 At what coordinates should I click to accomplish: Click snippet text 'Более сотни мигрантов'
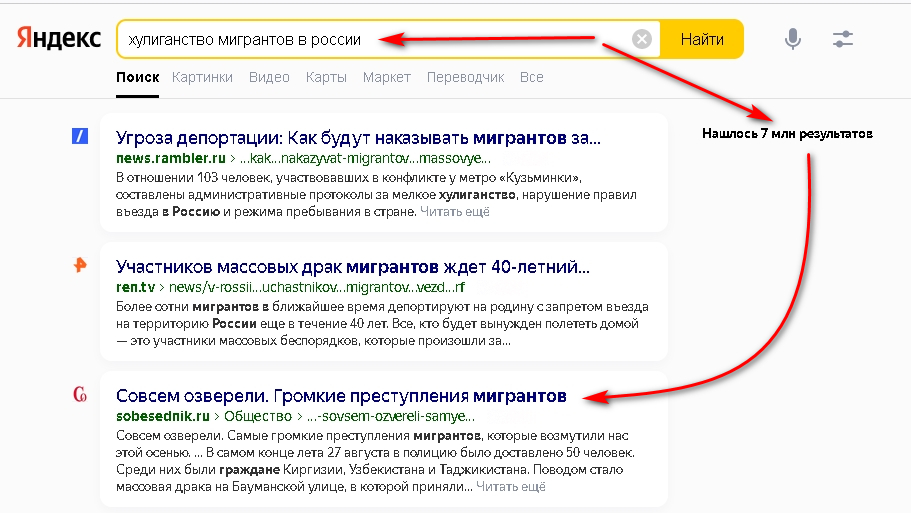pyautogui.click(x=187, y=306)
